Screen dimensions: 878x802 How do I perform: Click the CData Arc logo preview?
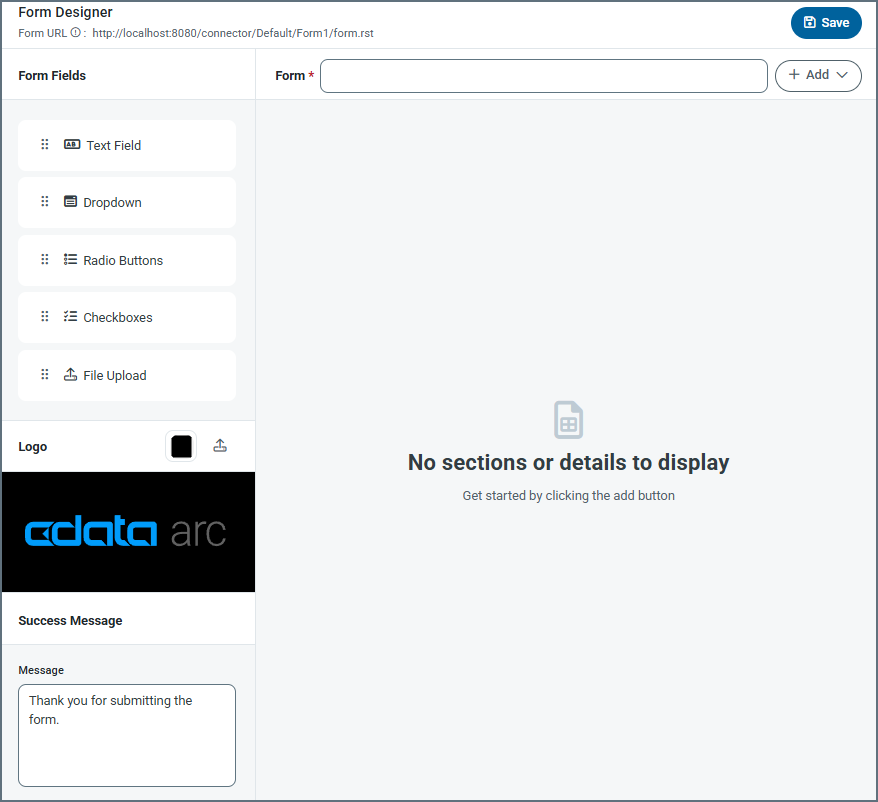[x=127, y=532]
